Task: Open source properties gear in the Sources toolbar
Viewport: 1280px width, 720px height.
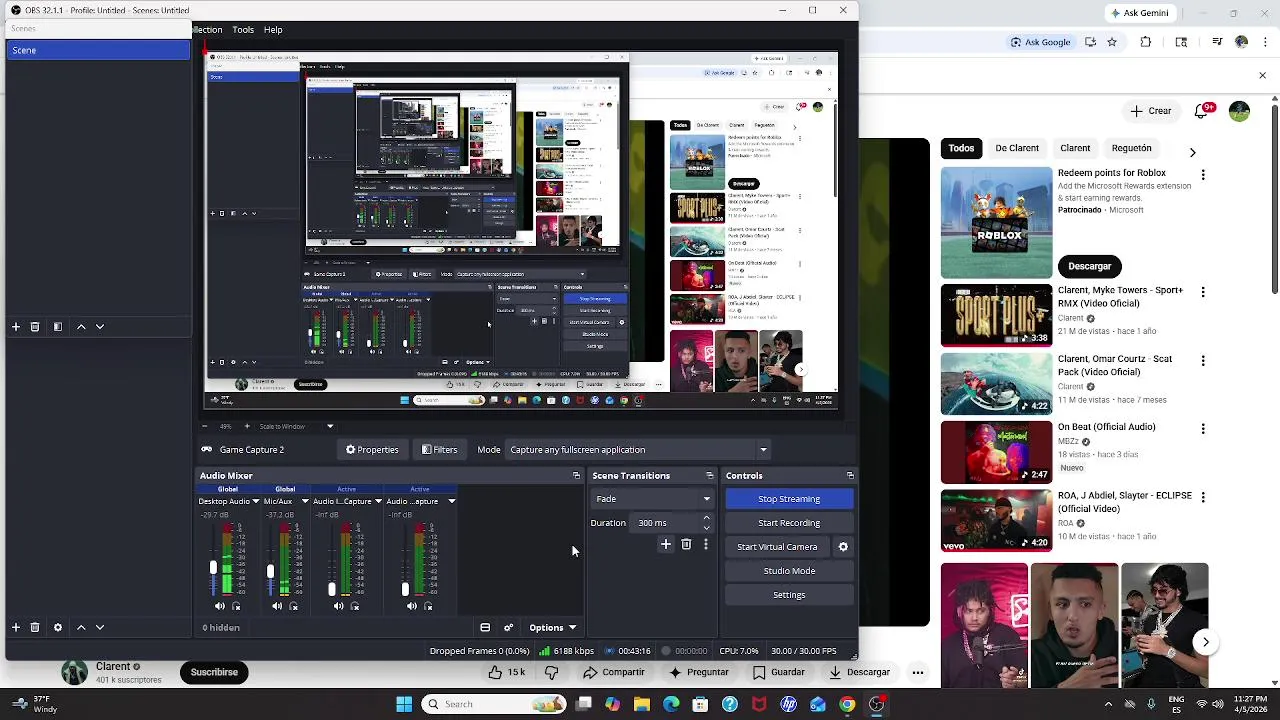Action: tap(58, 628)
